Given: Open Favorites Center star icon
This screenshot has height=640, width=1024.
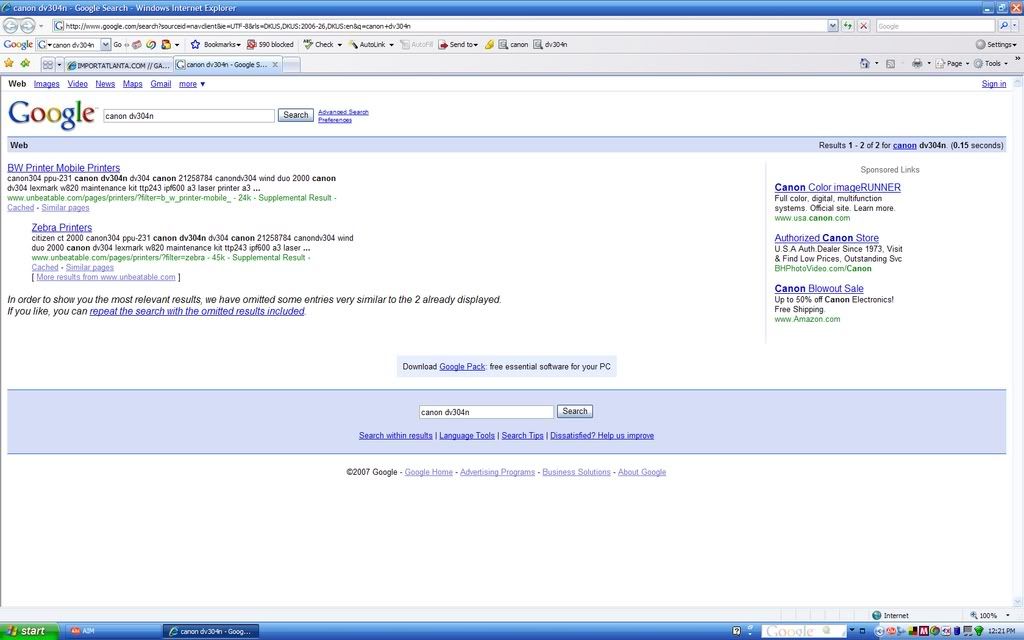Looking at the screenshot, I should coord(10,63).
